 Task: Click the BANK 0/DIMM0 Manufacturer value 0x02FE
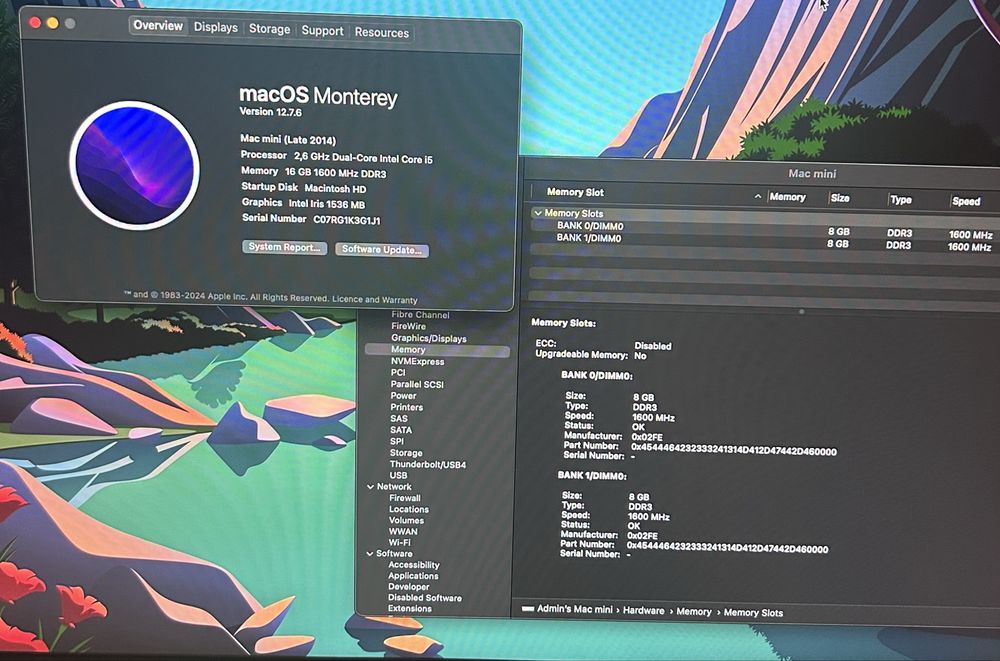tap(647, 437)
